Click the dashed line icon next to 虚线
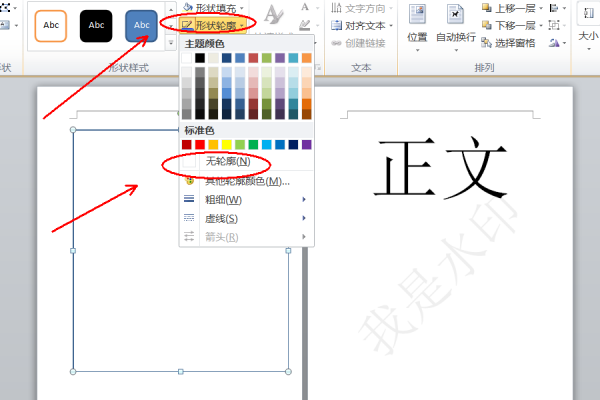600x400 pixels. point(189,218)
